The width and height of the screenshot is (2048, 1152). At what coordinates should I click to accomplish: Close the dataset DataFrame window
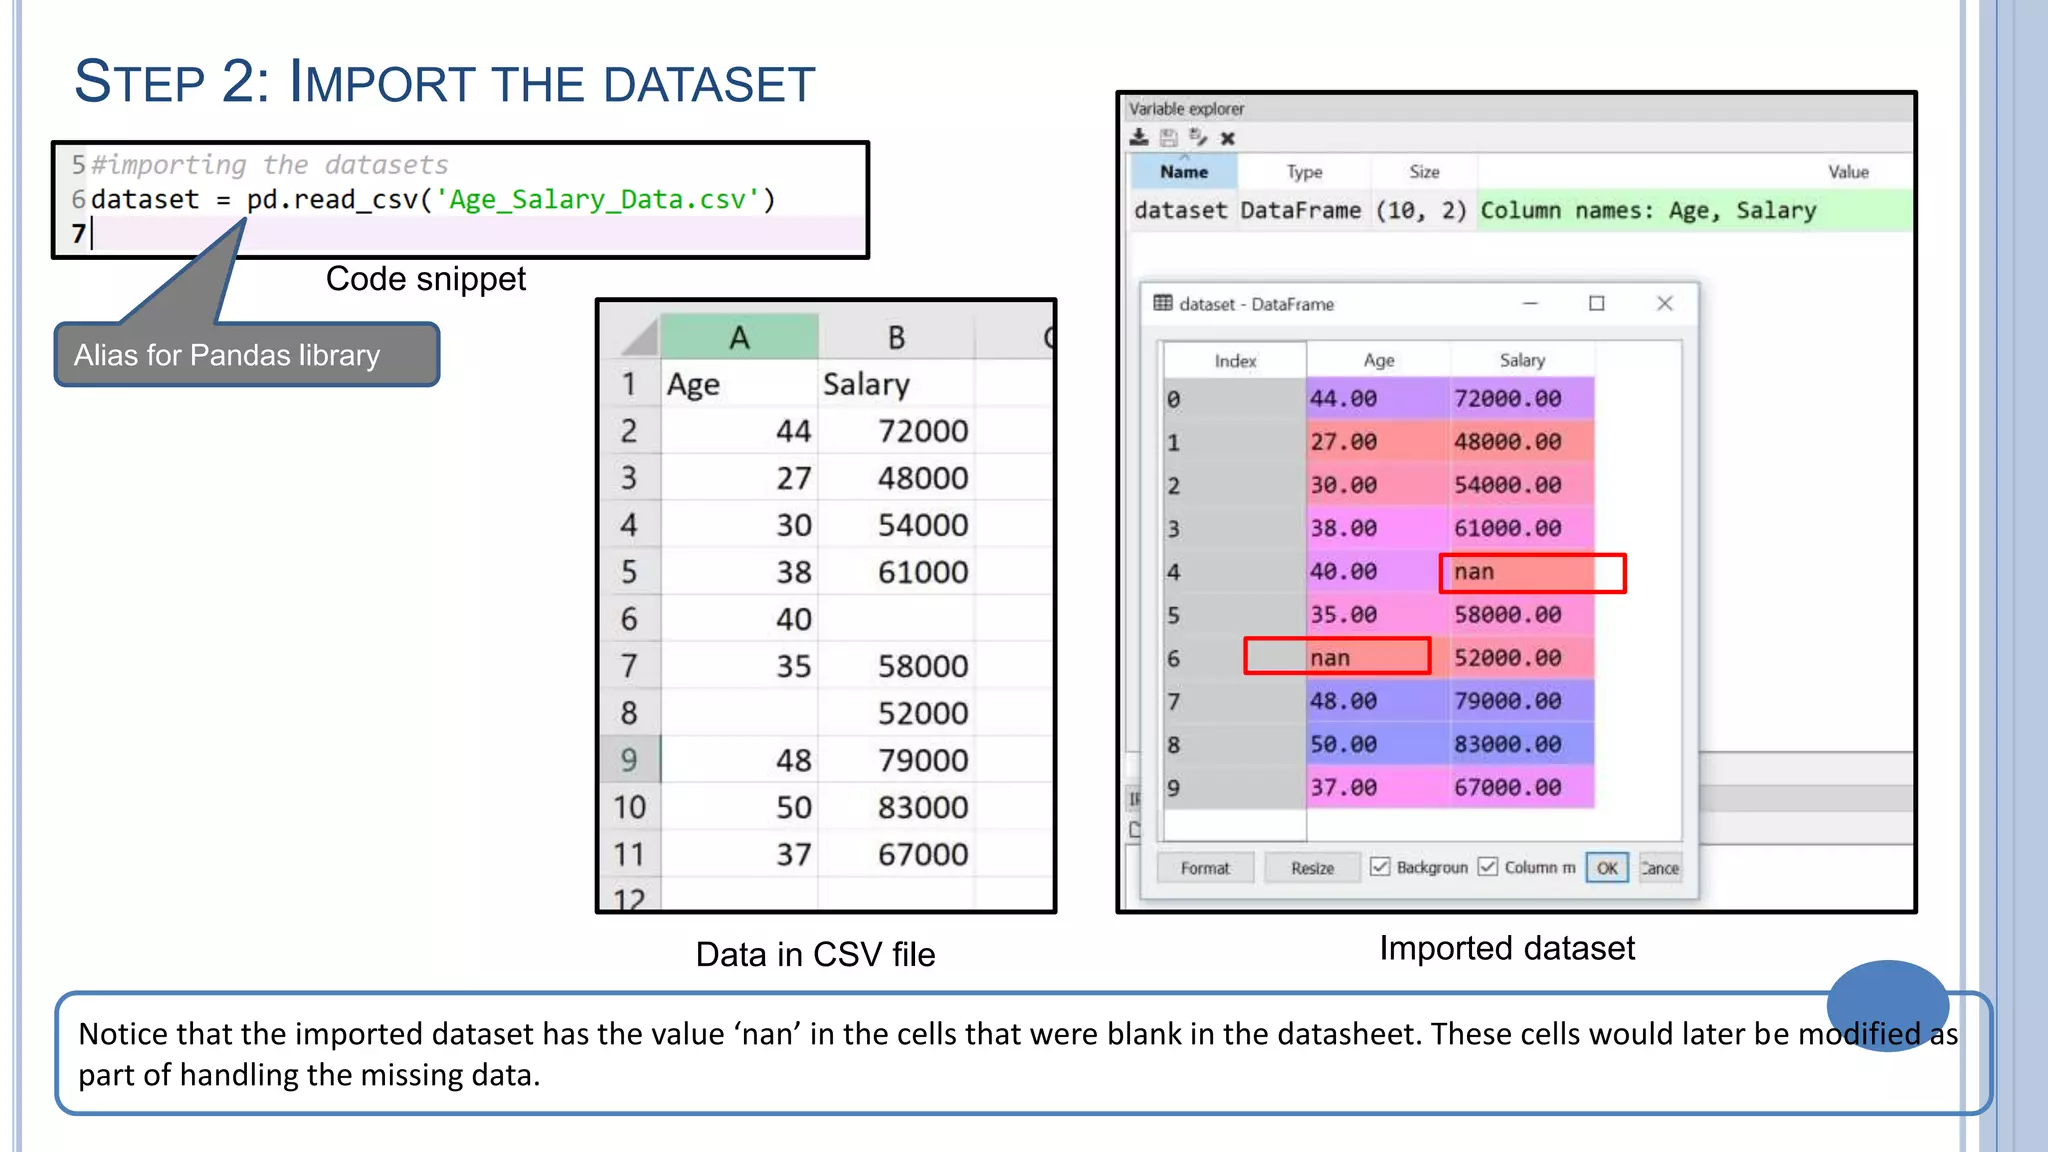1664,303
